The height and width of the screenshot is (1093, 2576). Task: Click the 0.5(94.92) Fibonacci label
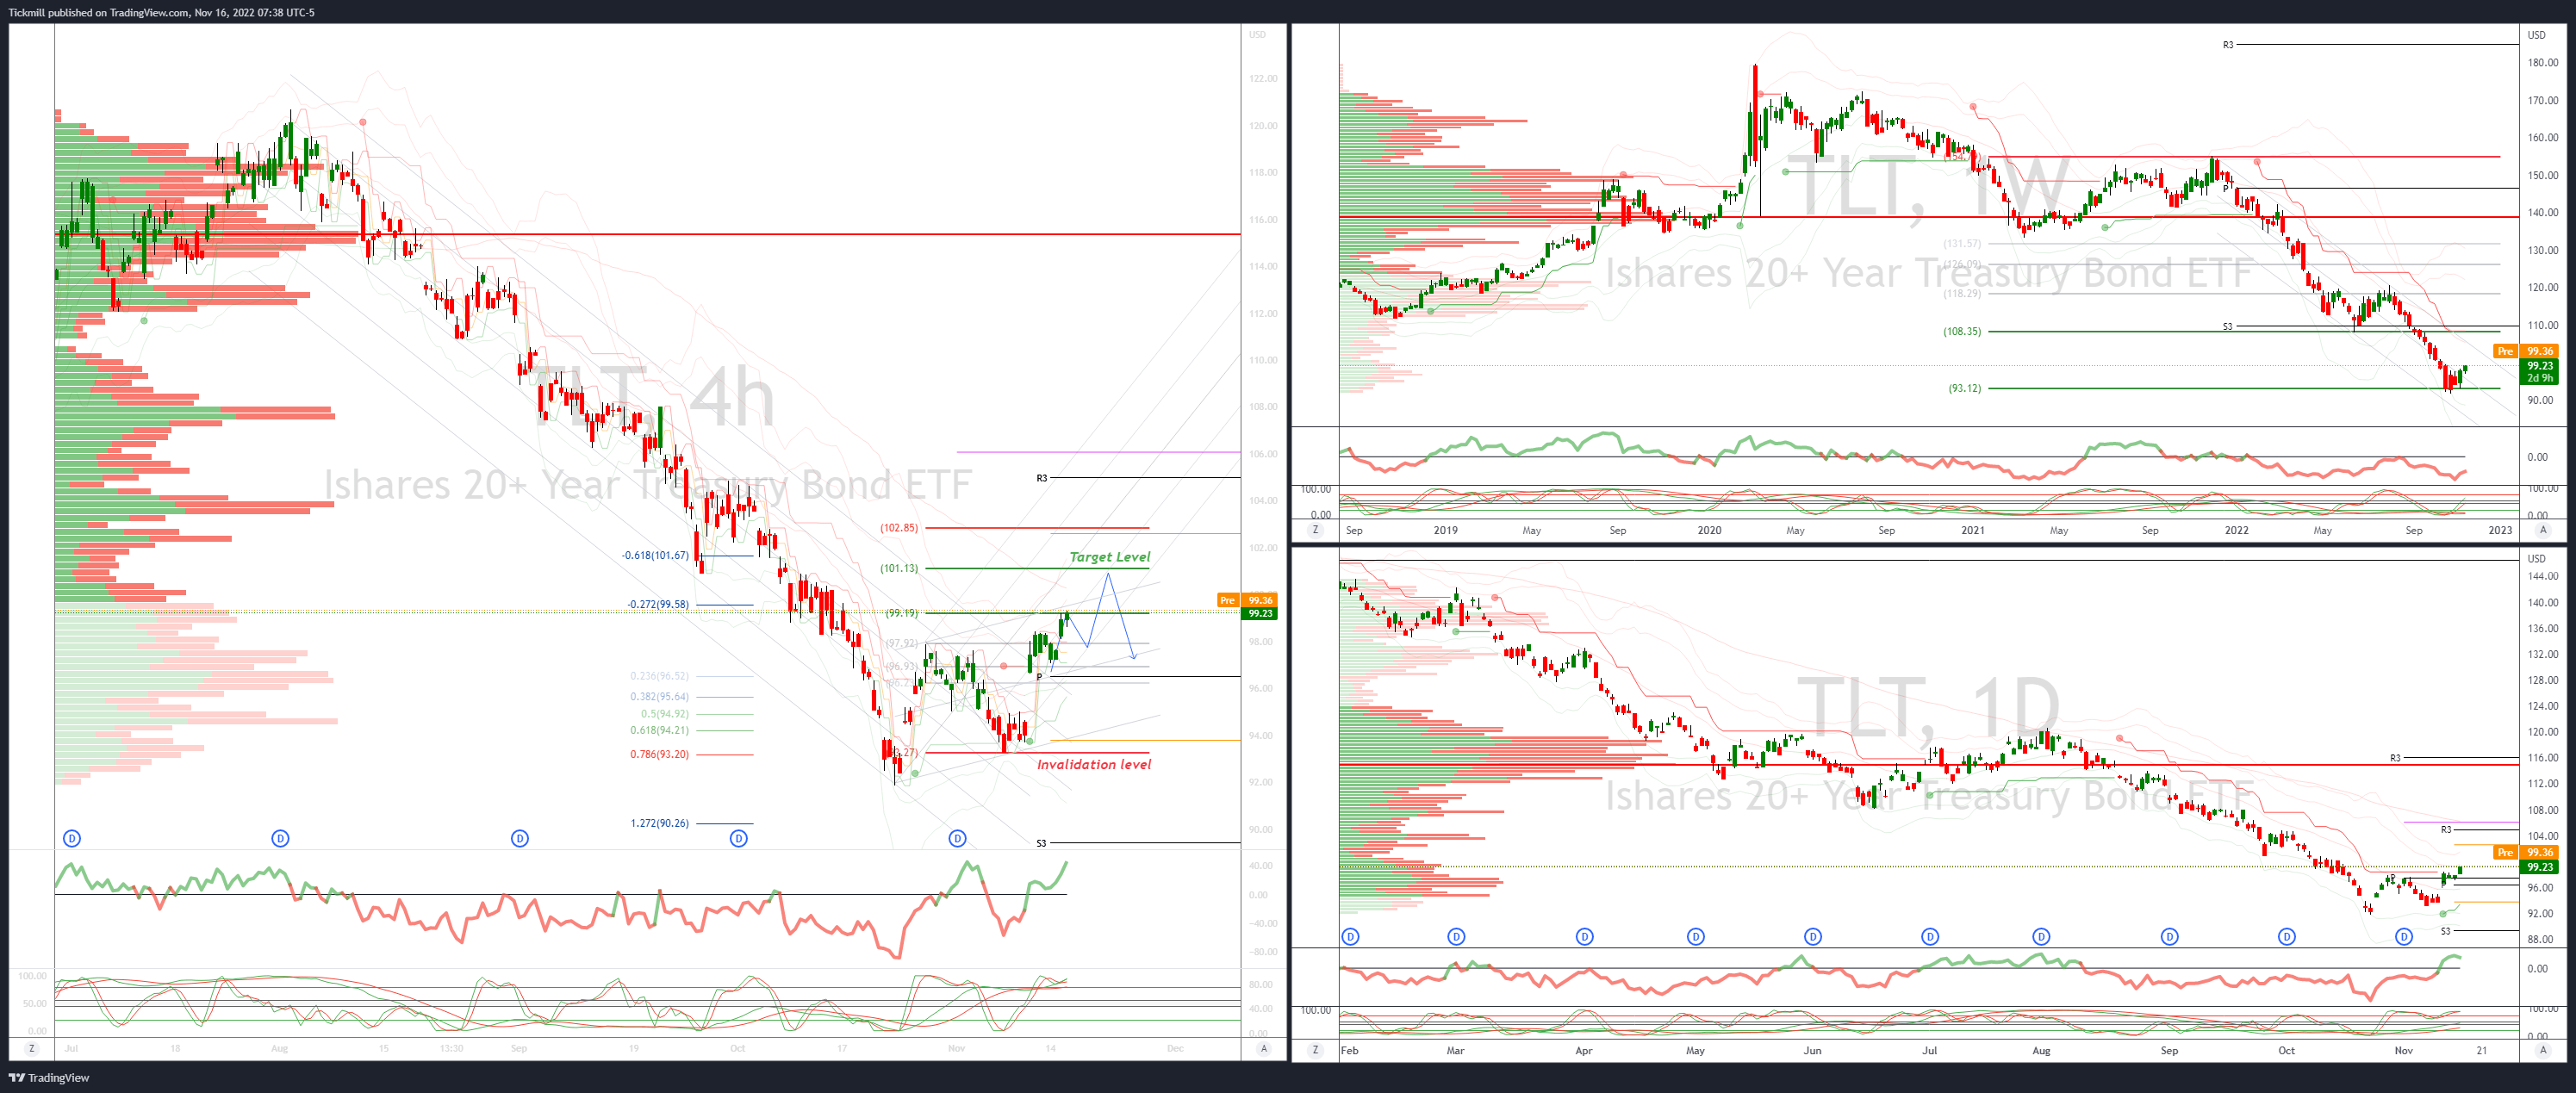[x=665, y=714]
